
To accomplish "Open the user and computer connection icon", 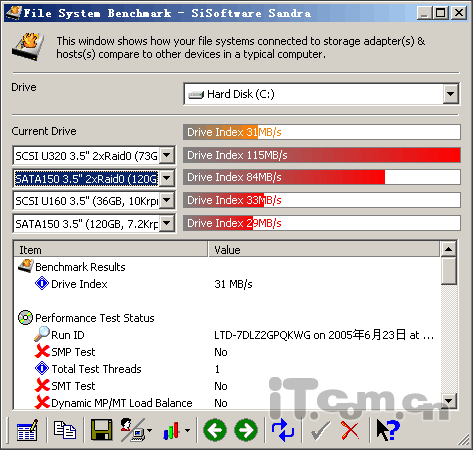I will click(x=136, y=430).
